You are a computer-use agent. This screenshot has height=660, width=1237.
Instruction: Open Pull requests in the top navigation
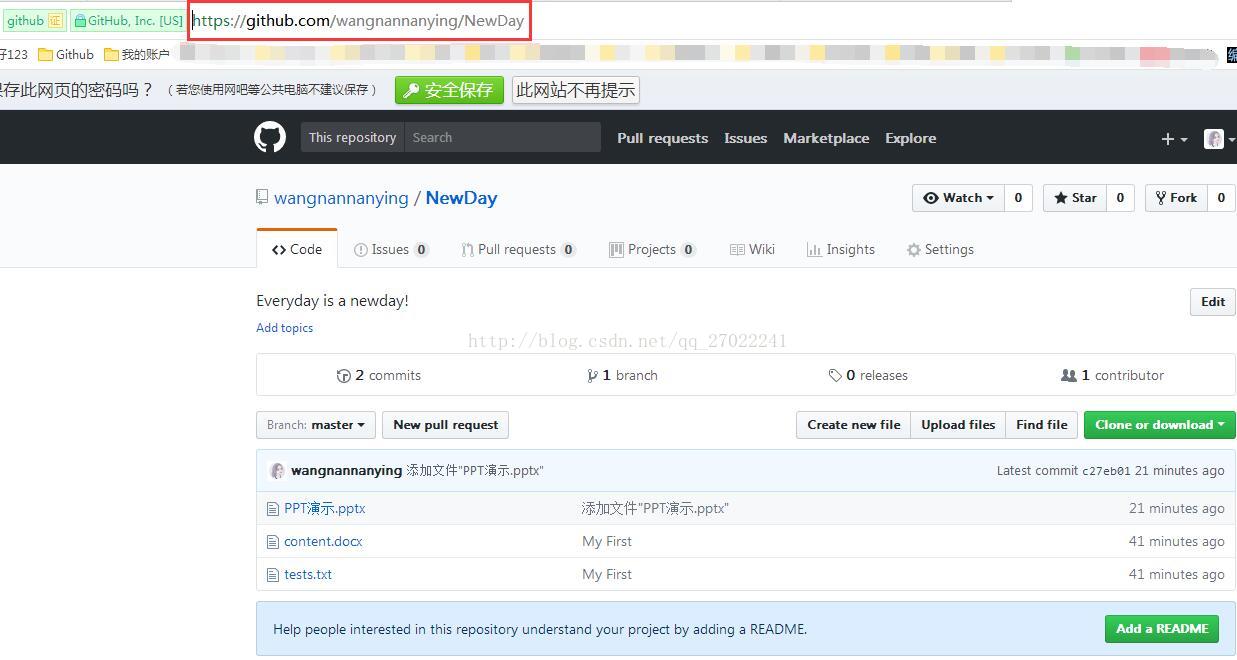point(662,138)
